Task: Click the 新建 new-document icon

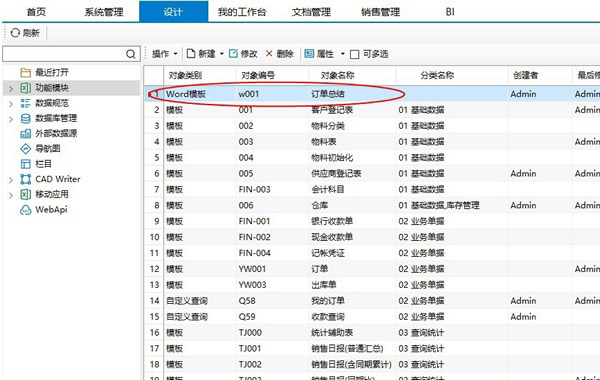Action: coord(191,54)
